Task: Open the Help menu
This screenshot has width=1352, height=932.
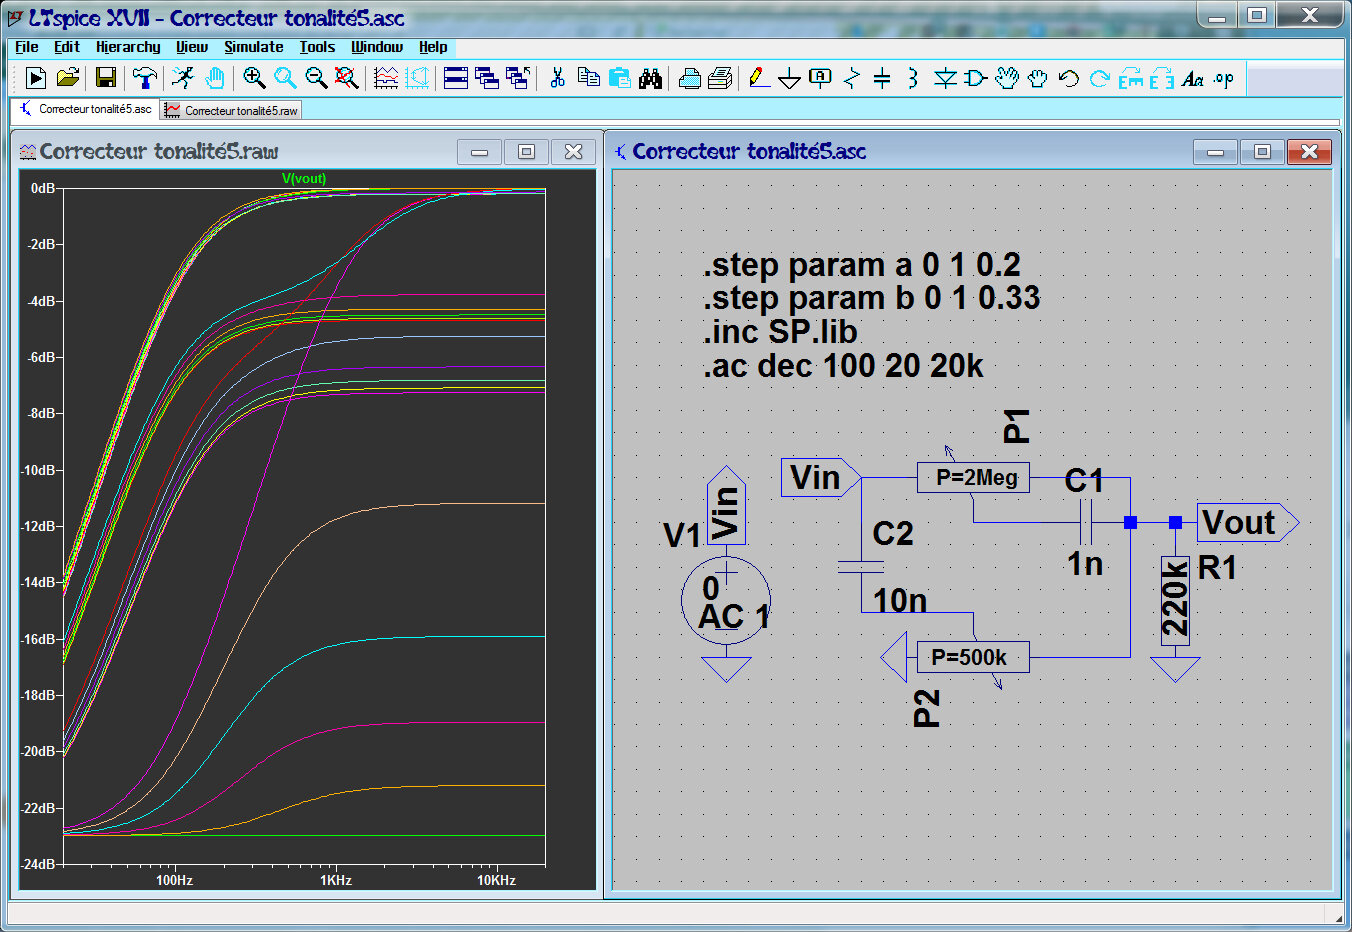Action: (x=433, y=47)
